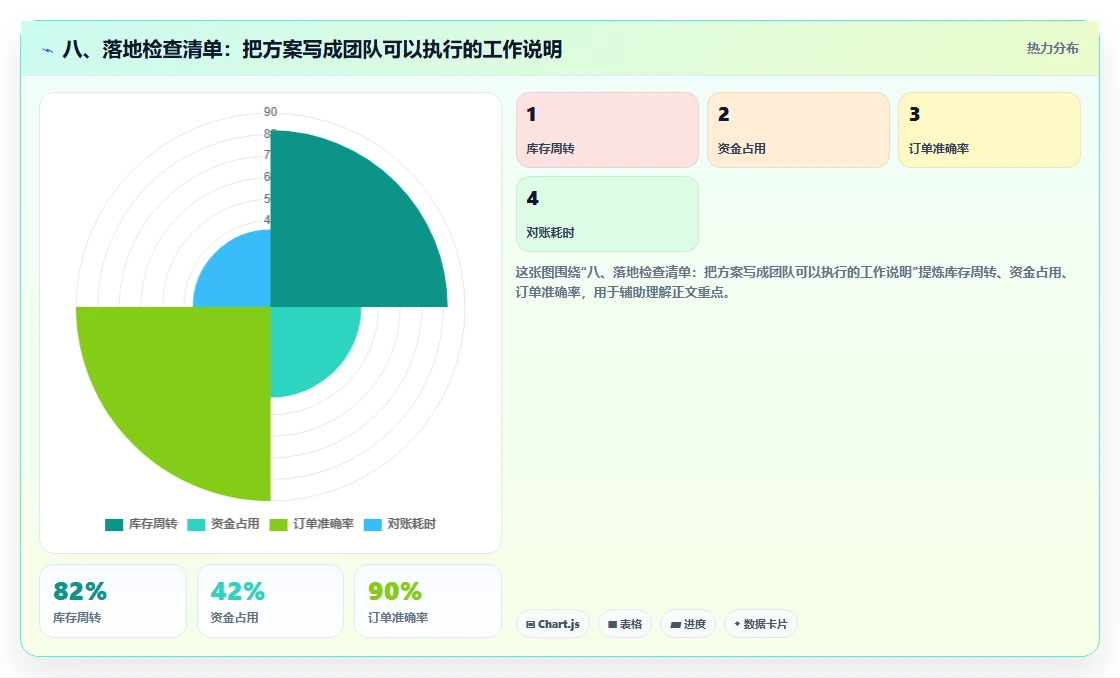Select card 1 库存周转
The image size is (1120, 678).
tap(607, 130)
